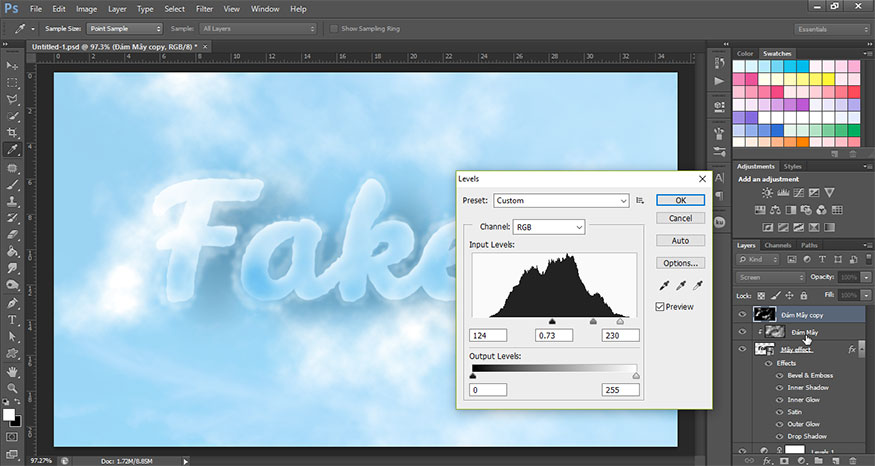
Task: Select the Path Selection tool
Action: click(12, 337)
